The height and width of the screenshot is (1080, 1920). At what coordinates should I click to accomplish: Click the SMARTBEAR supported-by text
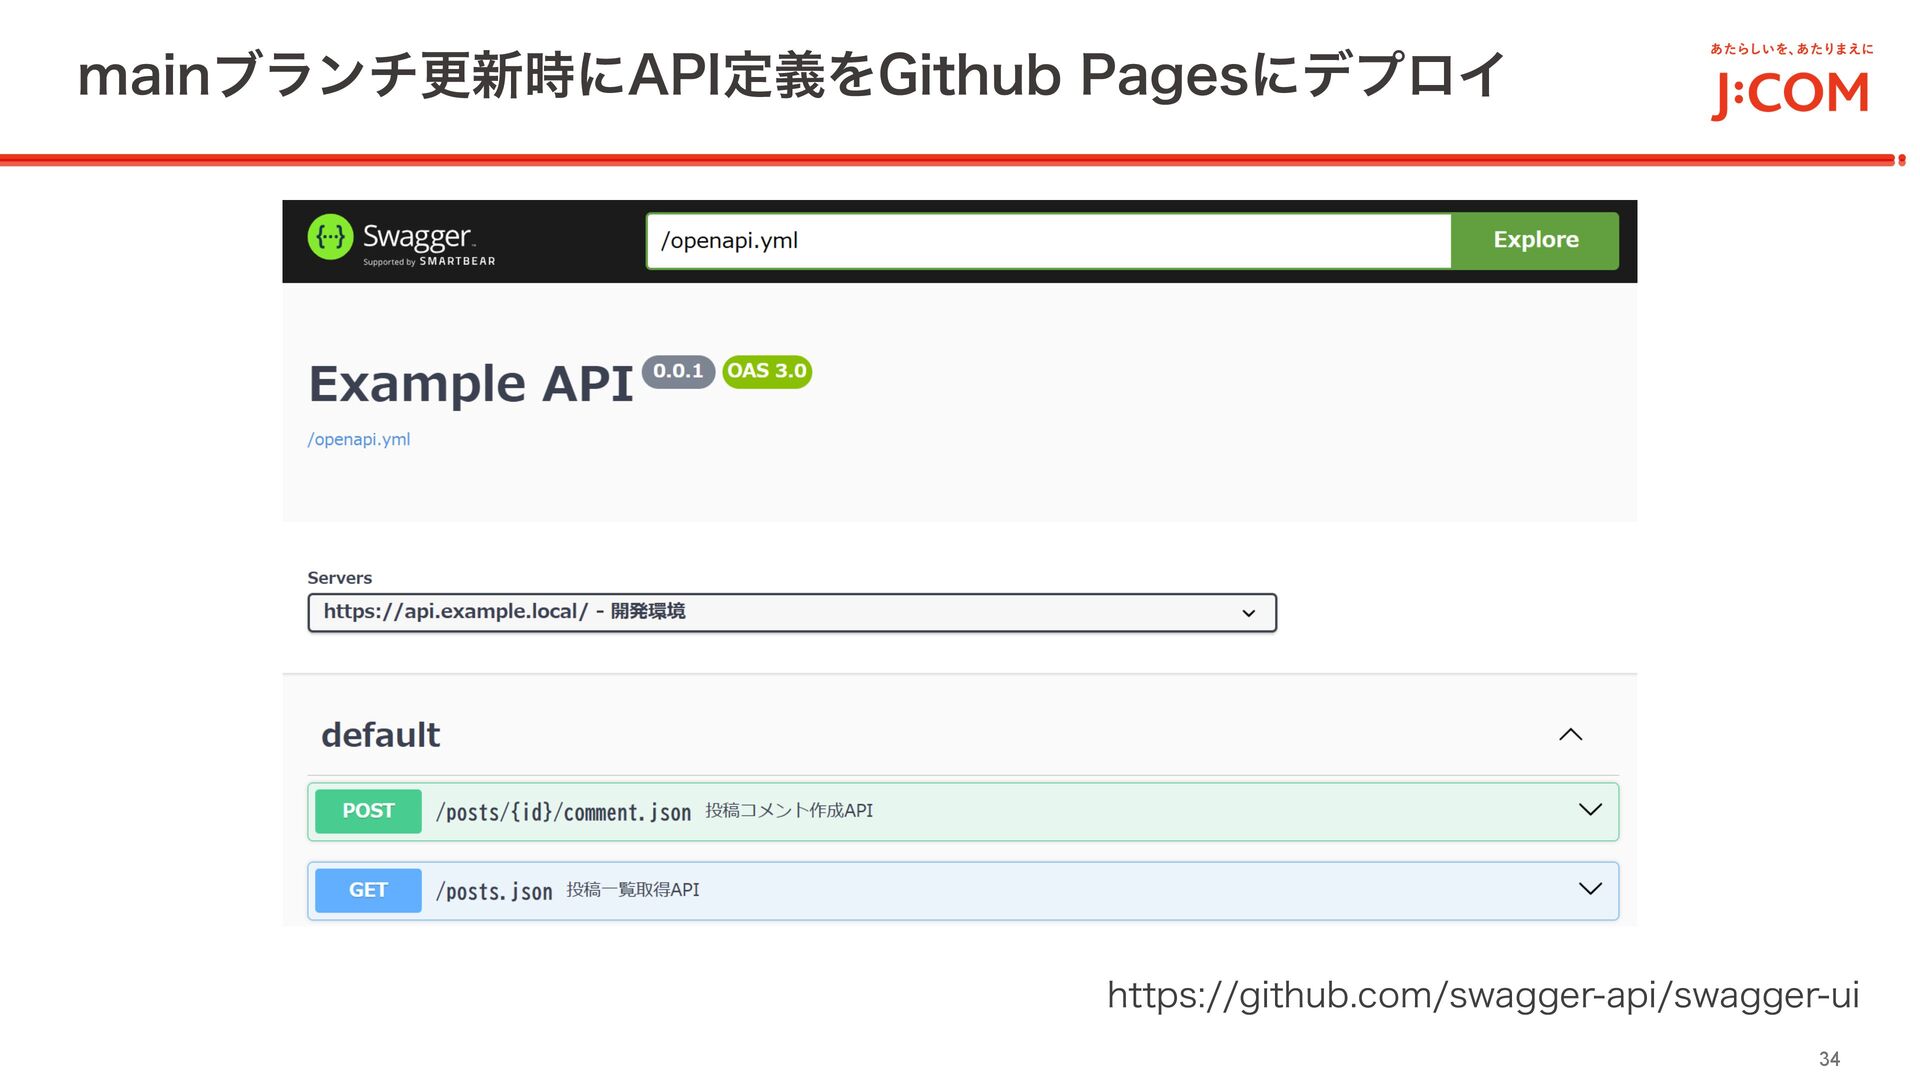point(429,262)
